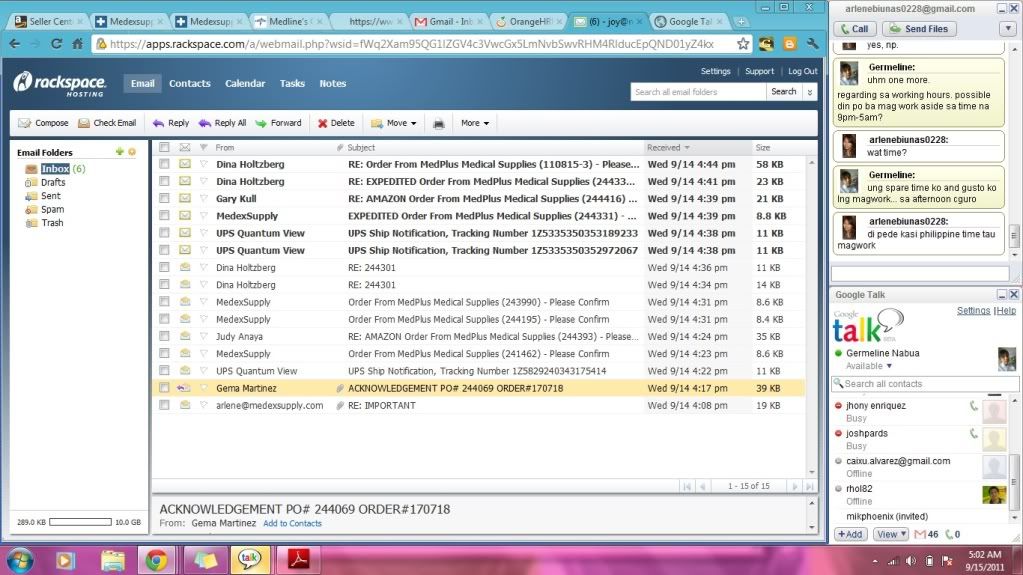Check the arlene@medexsupply.com email checkbox
Viewport: 1023px width, 575px height.
point(164,405)
